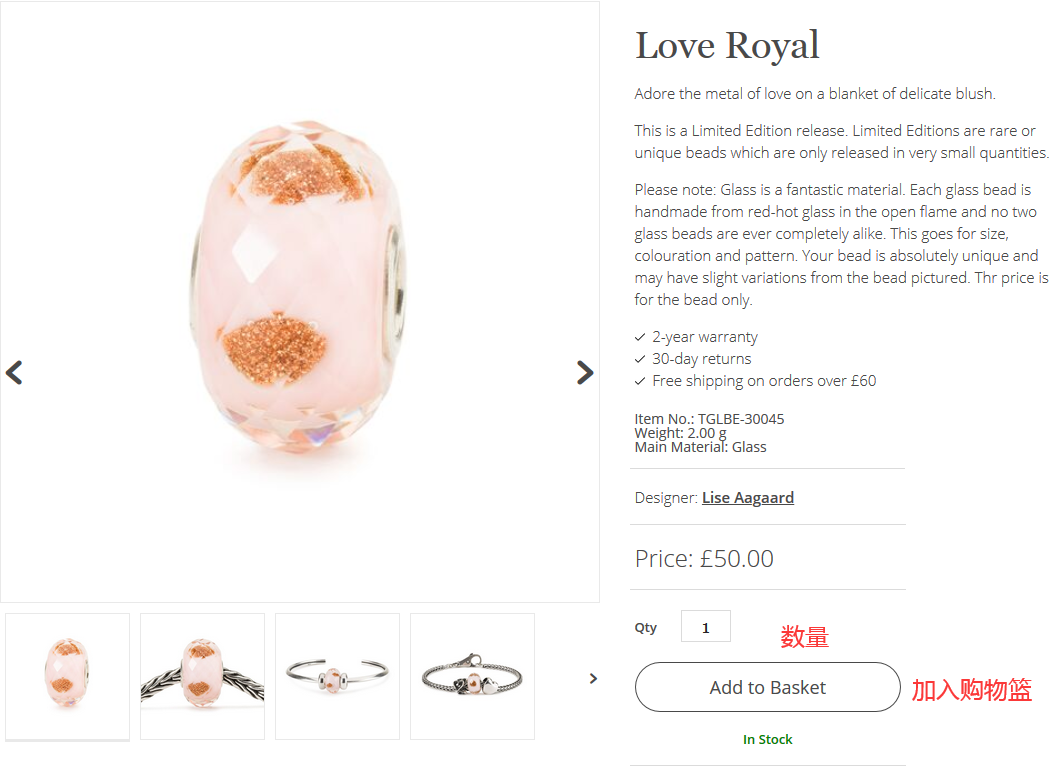Select the clasp bracelet thumbnail
Viewport: 1064px width, 767px height.
tap(472, 676)
